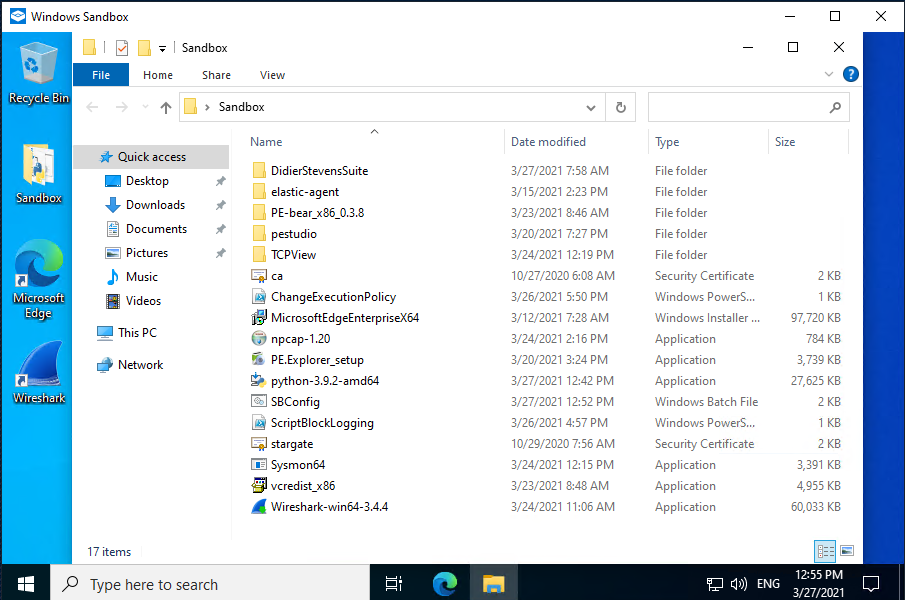The height and width of the screenshot is (600, 905).
Task: Click the taskbar search box
Action: pos(211,584)
